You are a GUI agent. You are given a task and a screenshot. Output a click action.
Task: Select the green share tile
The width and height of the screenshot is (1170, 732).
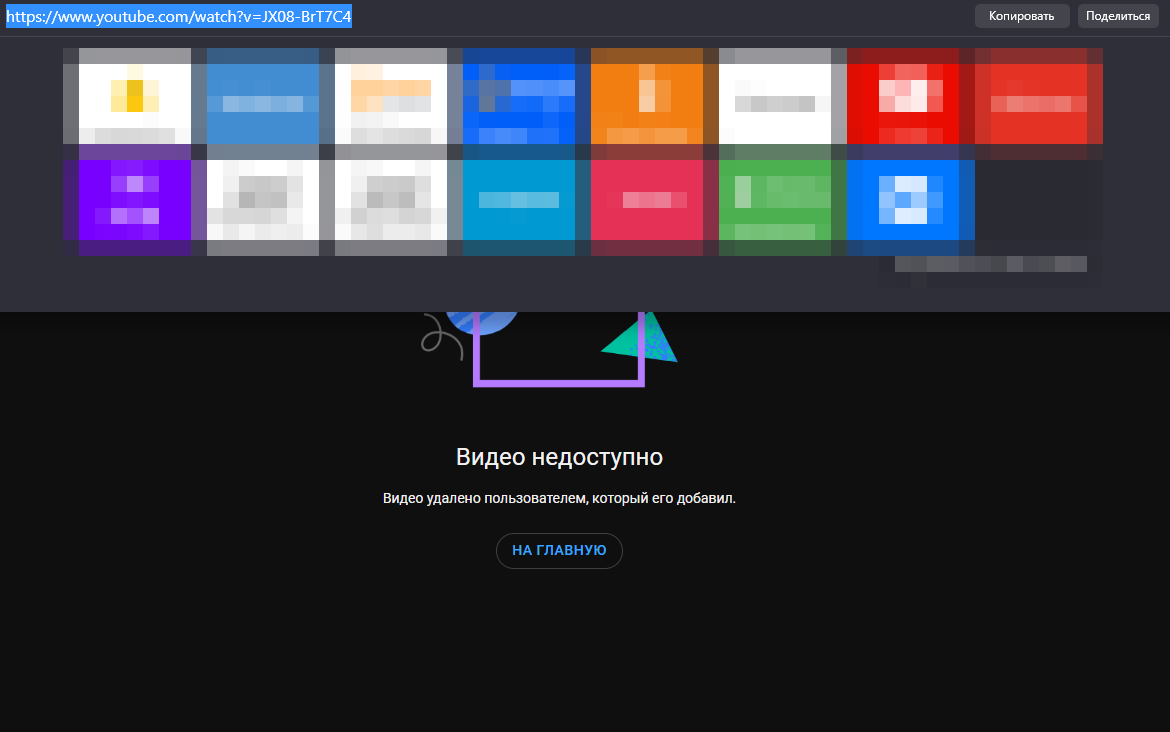[775, 200]
